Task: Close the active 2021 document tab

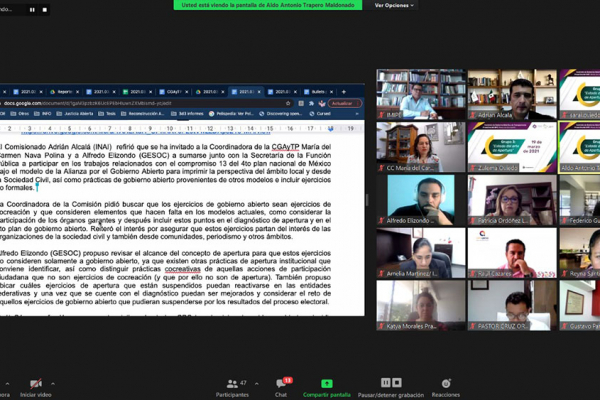Action: 259,92
